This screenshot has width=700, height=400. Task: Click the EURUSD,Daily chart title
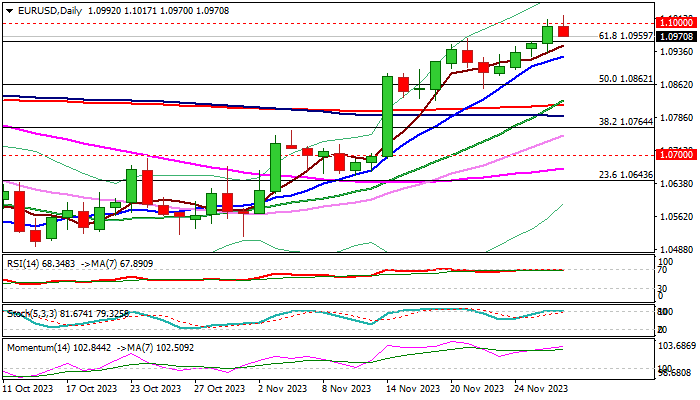[46, 8]
